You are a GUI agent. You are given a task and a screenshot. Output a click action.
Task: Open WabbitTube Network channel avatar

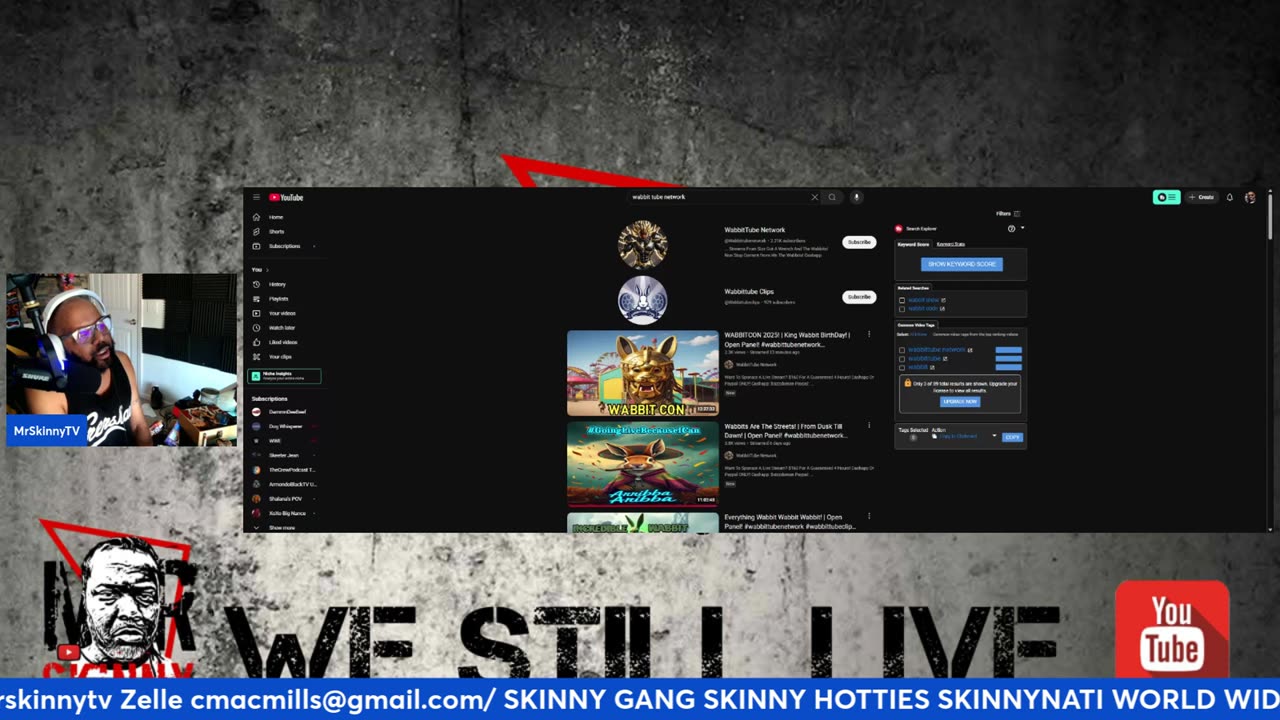tap(642, 244)
